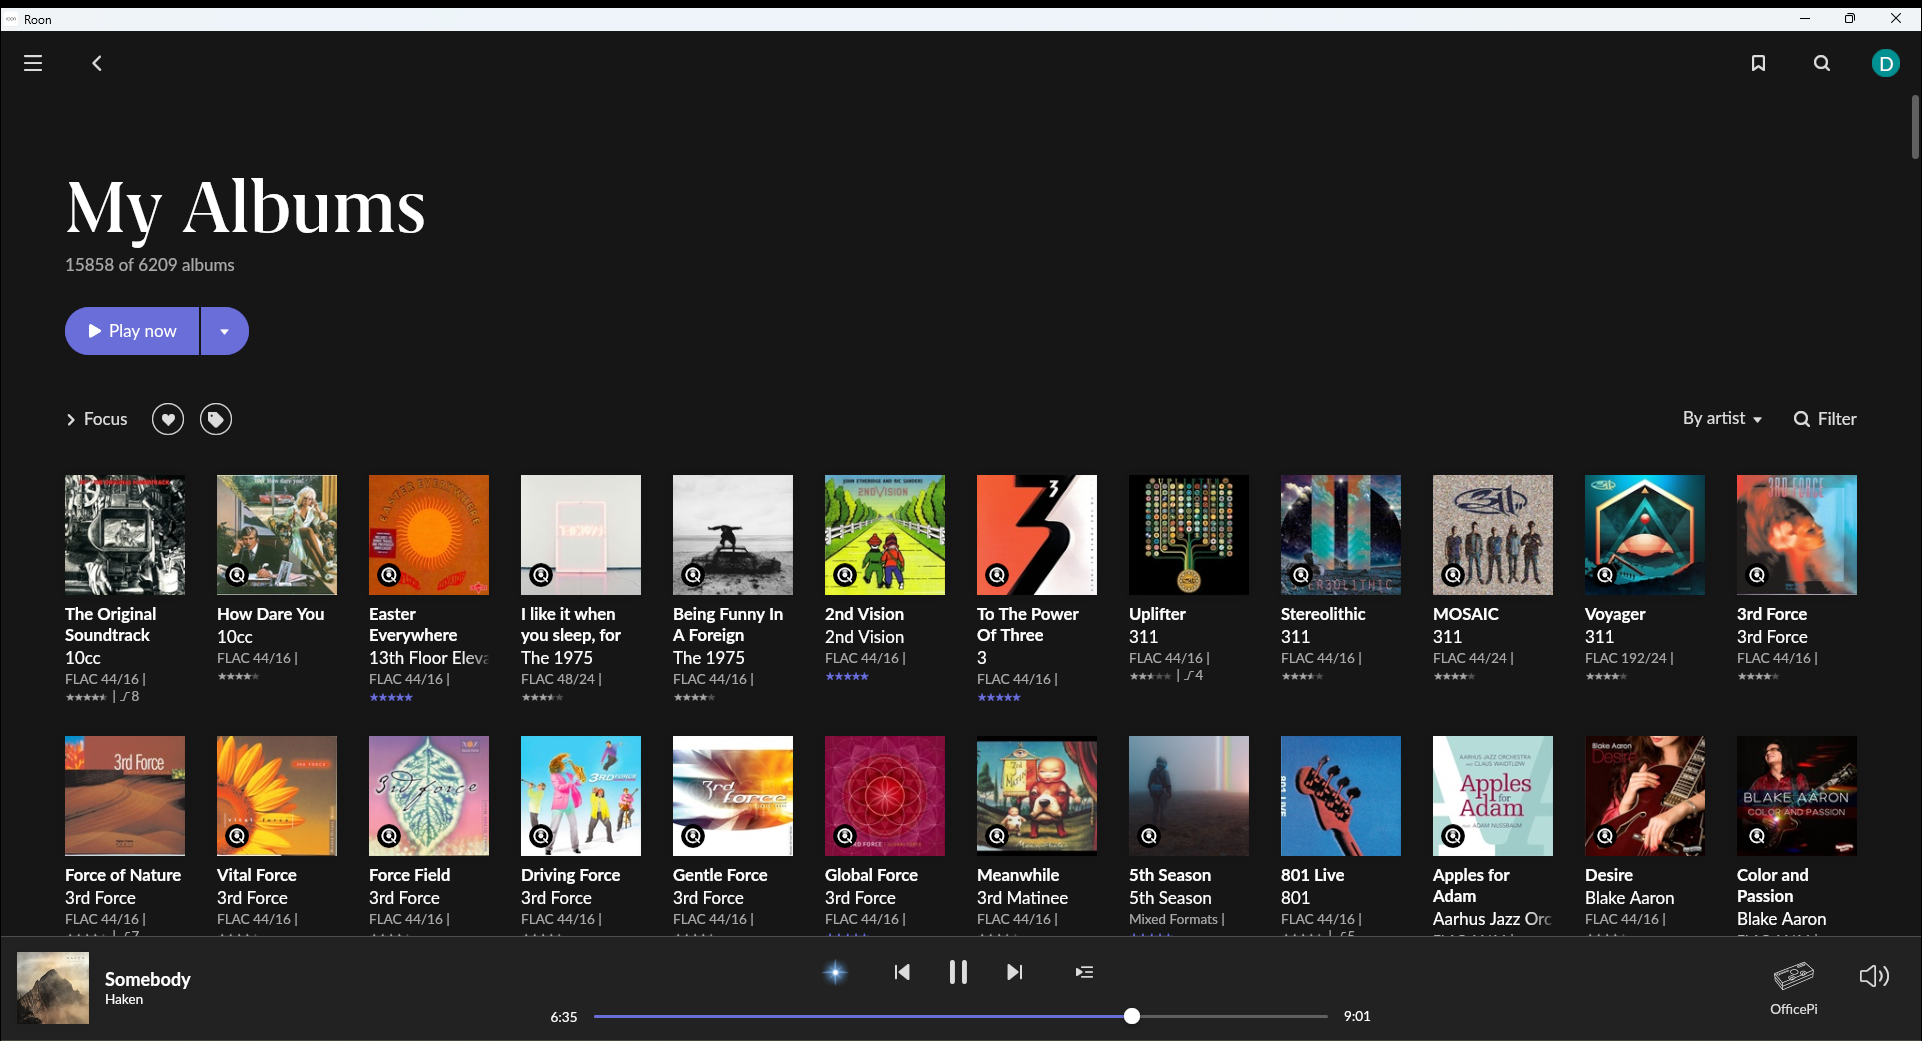
Task: Open The Original Soundtrack album cover
Action: pos(125,535)
